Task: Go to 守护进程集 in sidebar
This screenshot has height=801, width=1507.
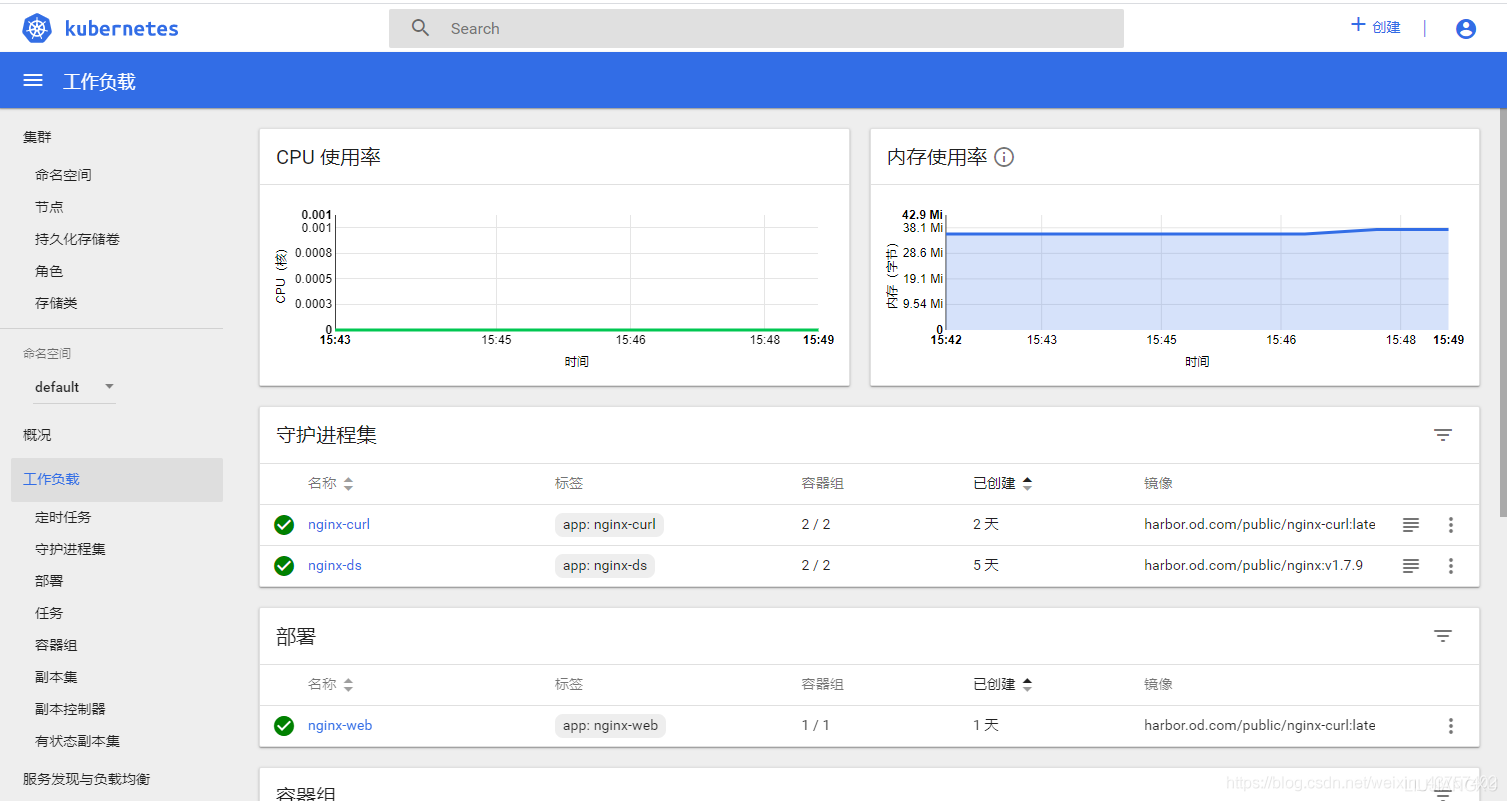Action: (x=70, y=549)
